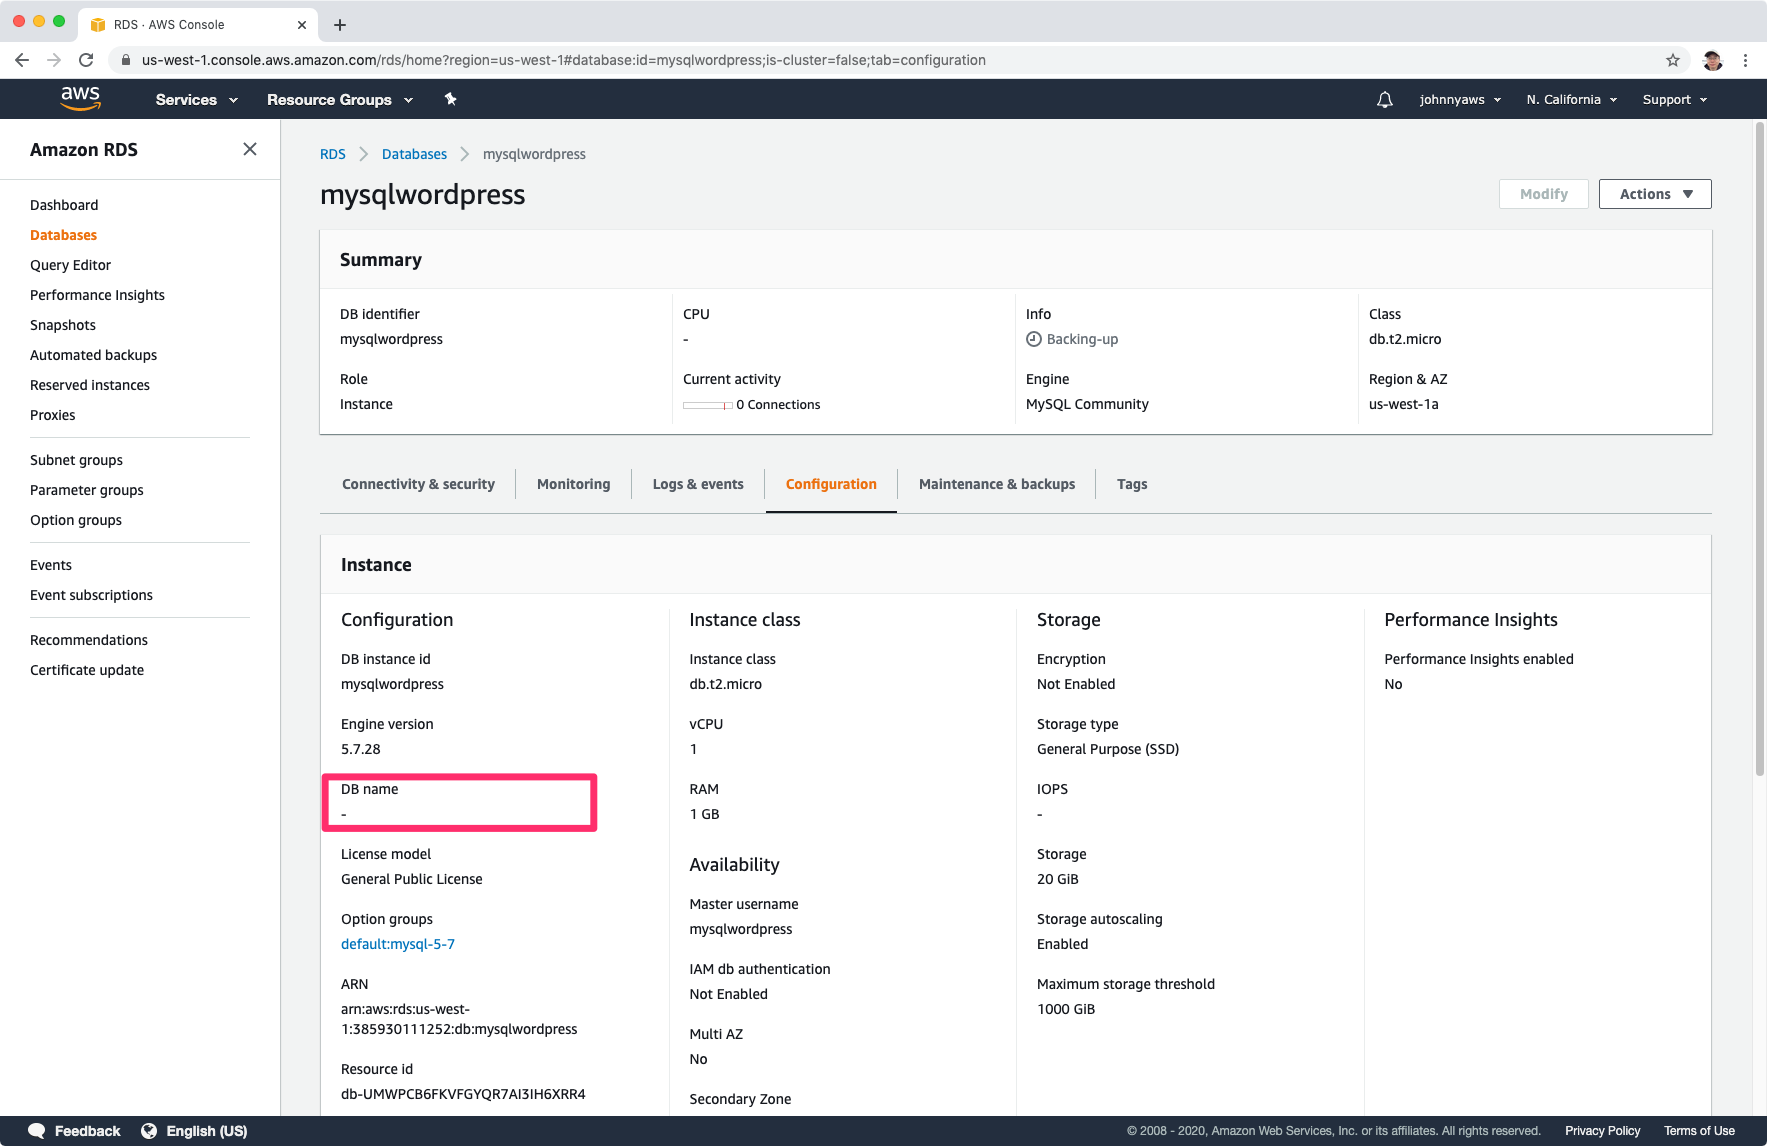Click the language globe icon

(x=149, y=1131)
